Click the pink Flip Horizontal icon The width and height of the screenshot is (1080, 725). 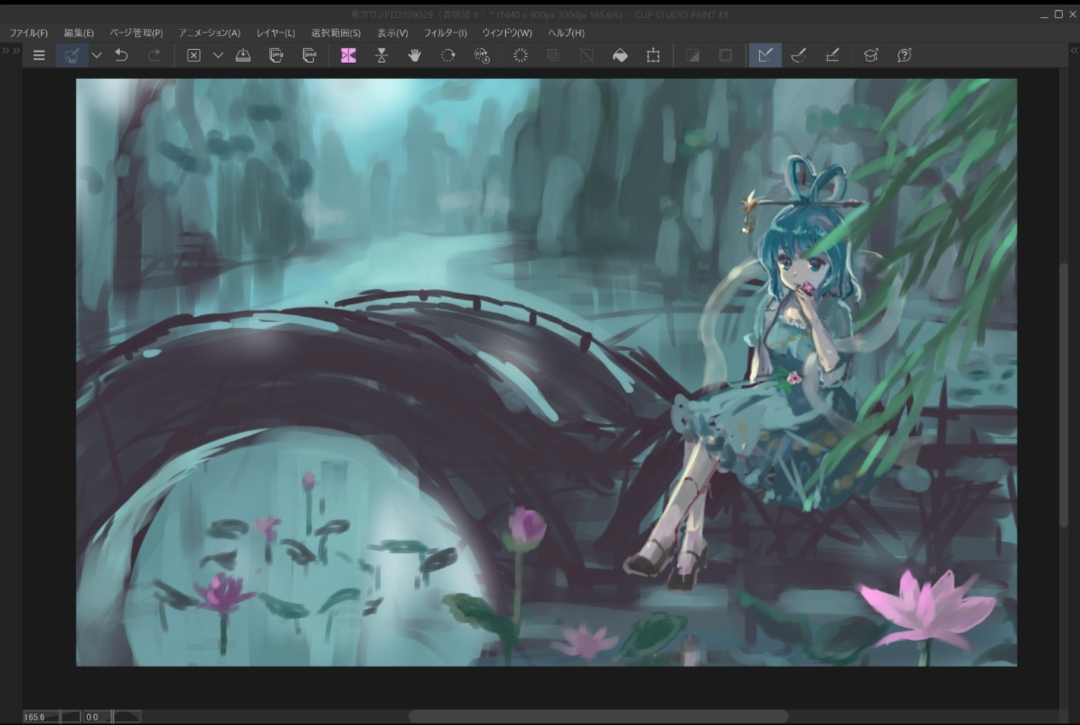click(x=348, y=56)
